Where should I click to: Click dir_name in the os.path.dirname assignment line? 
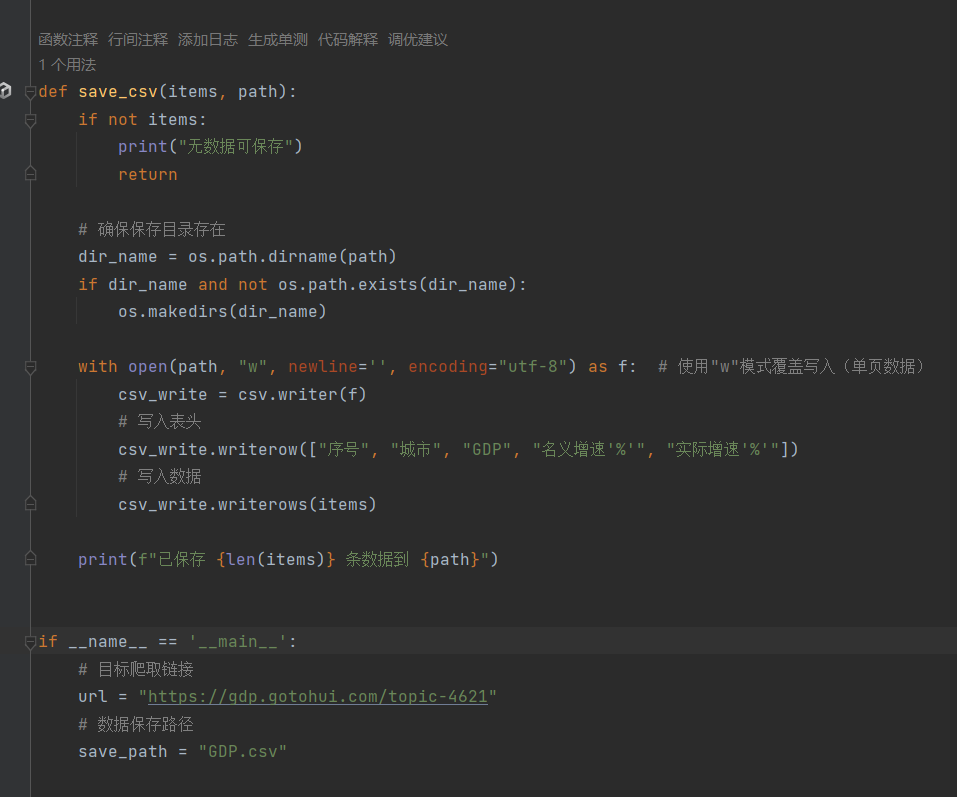117,257
